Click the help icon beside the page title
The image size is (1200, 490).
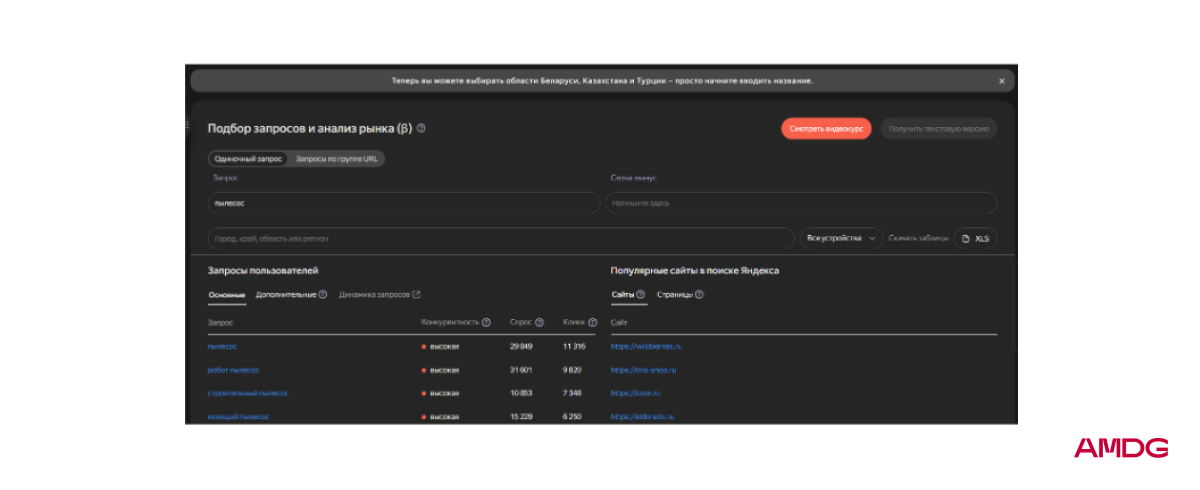pyautogui.click(x=421, y=129)
